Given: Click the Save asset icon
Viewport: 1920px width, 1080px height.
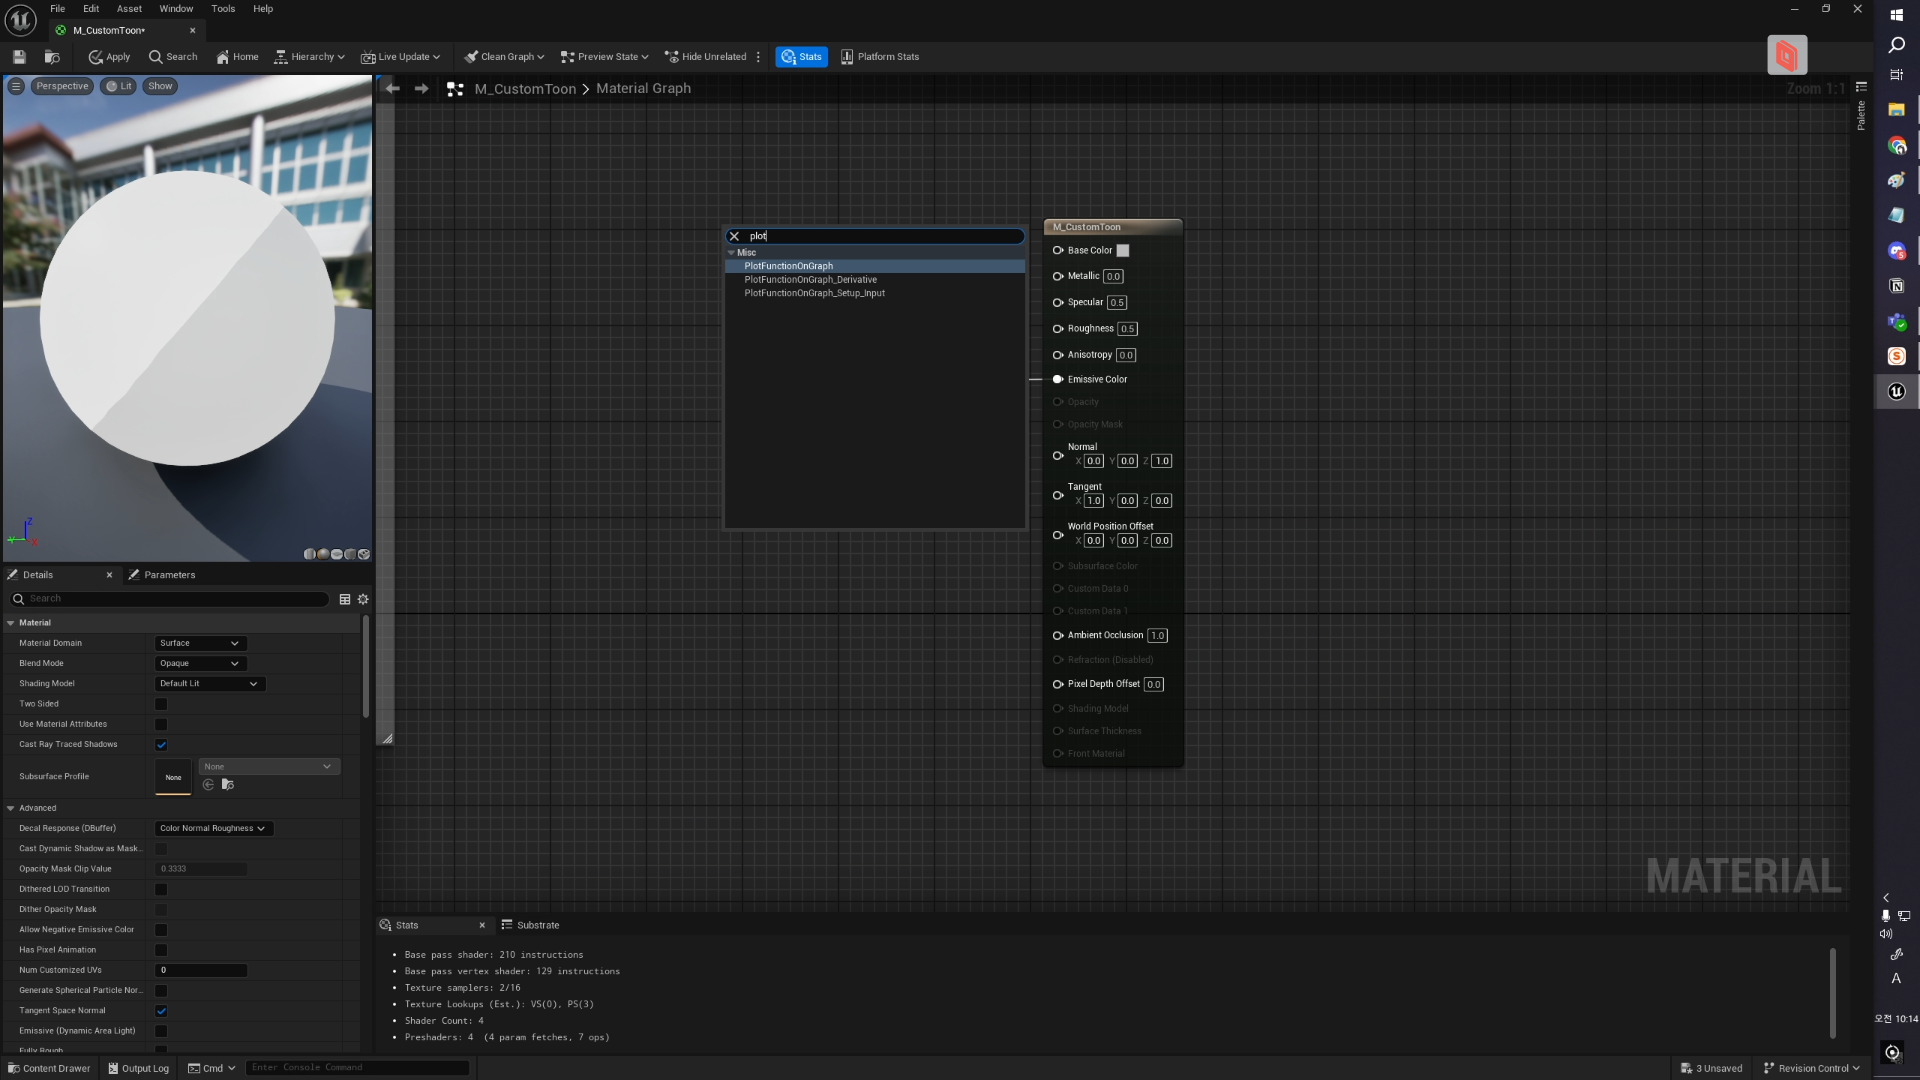Looking at the screenshot, I should click(x=19, y=57).
